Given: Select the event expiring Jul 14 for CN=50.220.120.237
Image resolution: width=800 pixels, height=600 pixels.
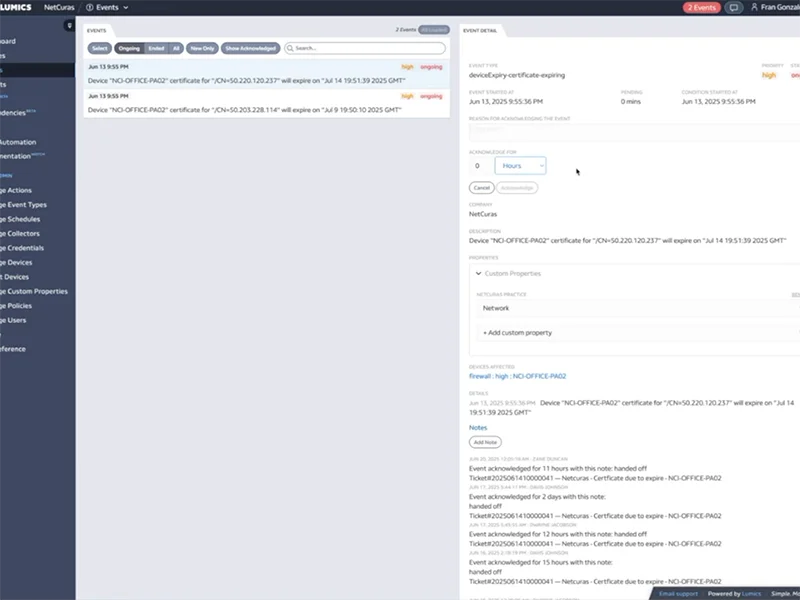Looking at the screenshot, I should [x=267, y=74].
